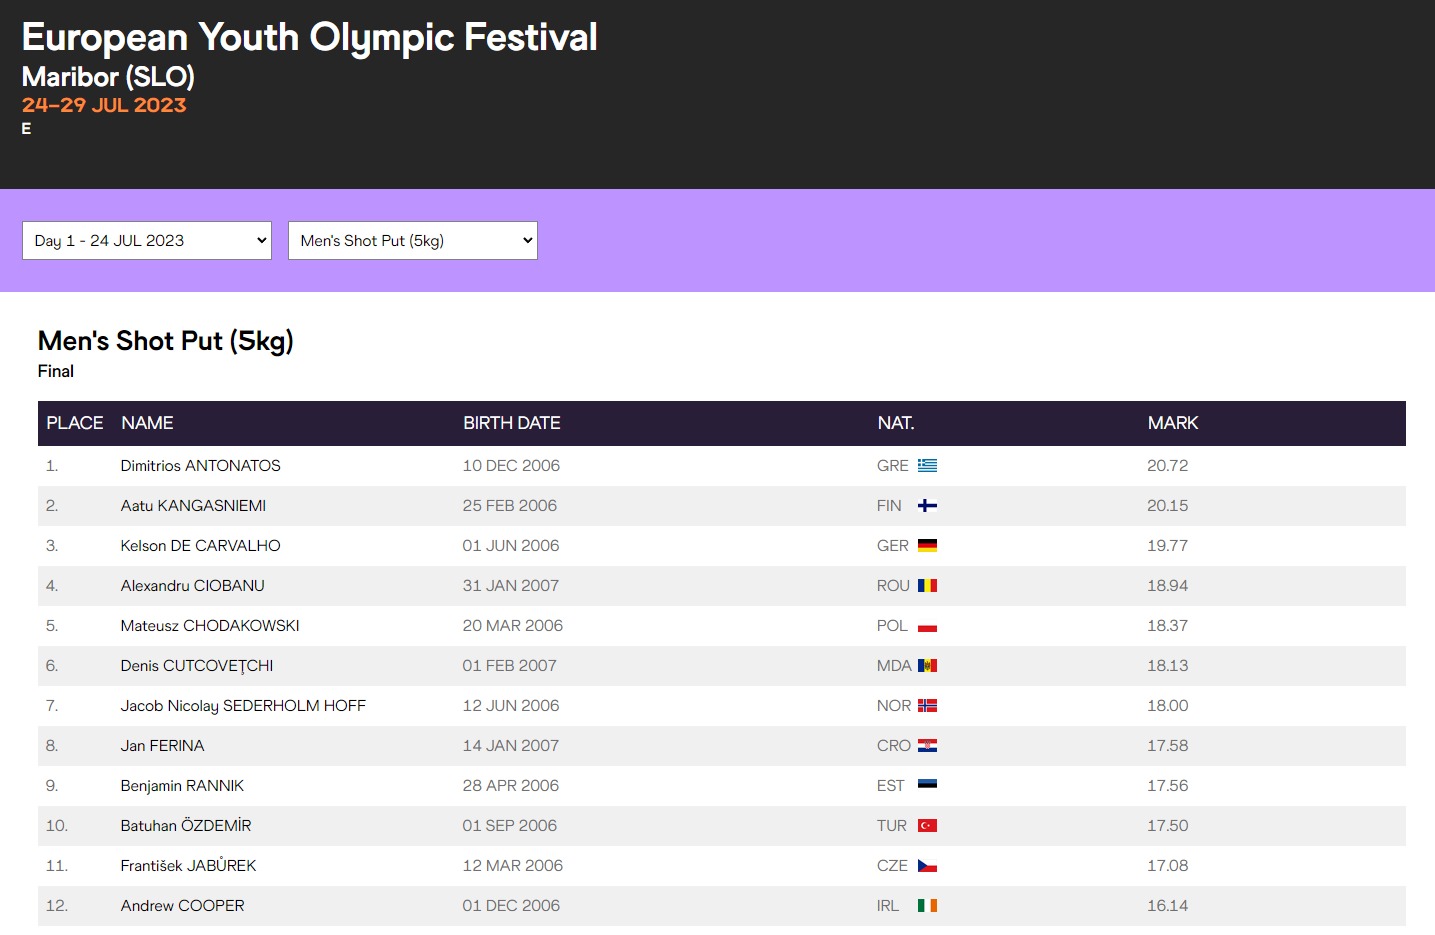Click the TUR nationality code
Viewport: 1435px width, 935px height.
(x=892, y=825)
